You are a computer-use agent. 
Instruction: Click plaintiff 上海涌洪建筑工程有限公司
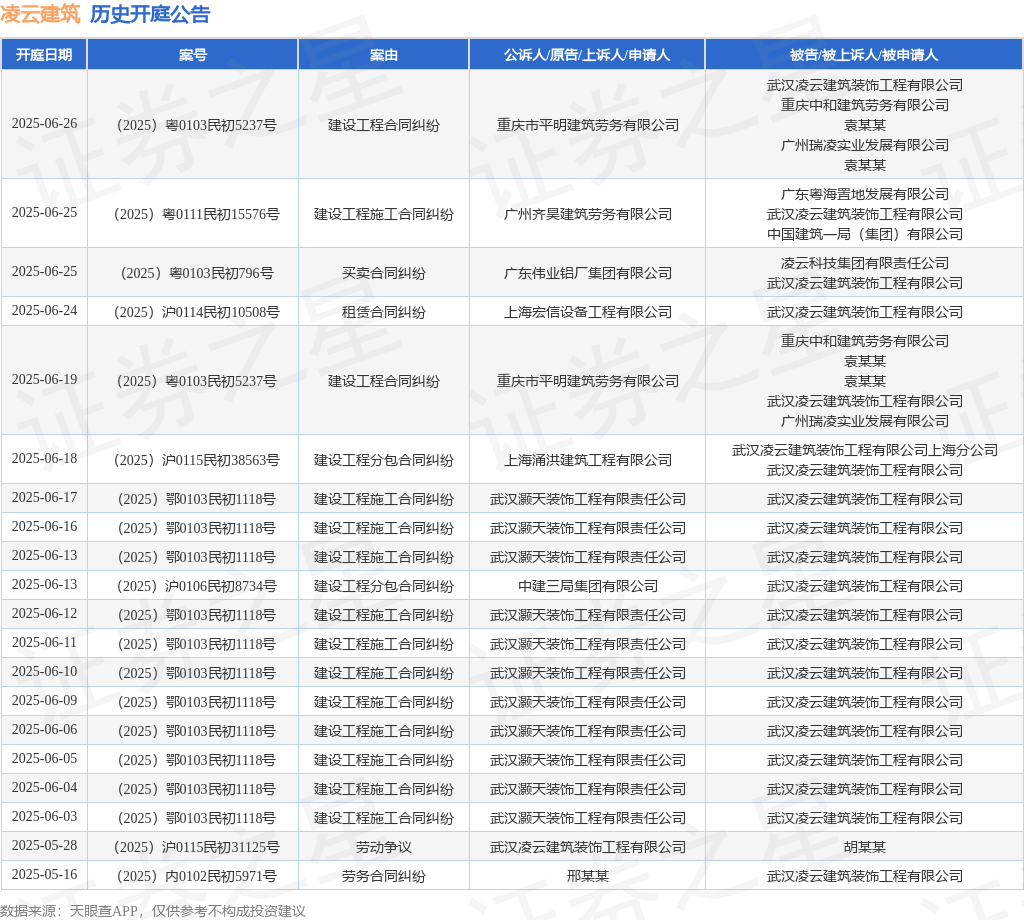[588, 460]
